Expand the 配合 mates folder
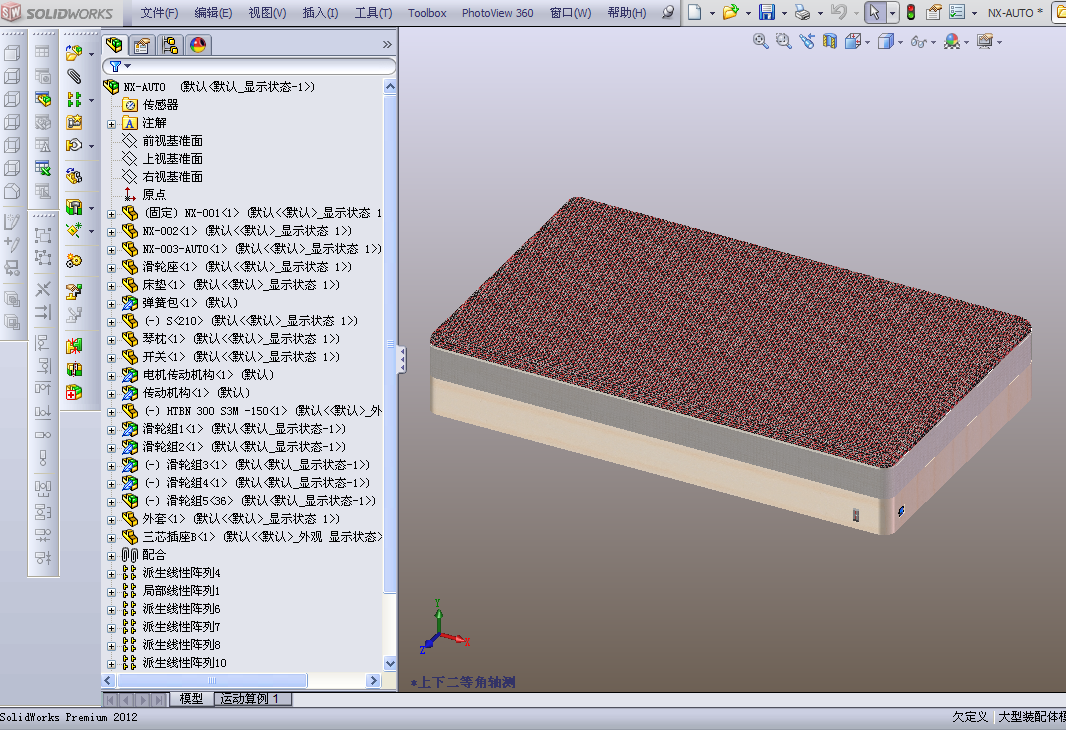 click(x=111, y=556)
